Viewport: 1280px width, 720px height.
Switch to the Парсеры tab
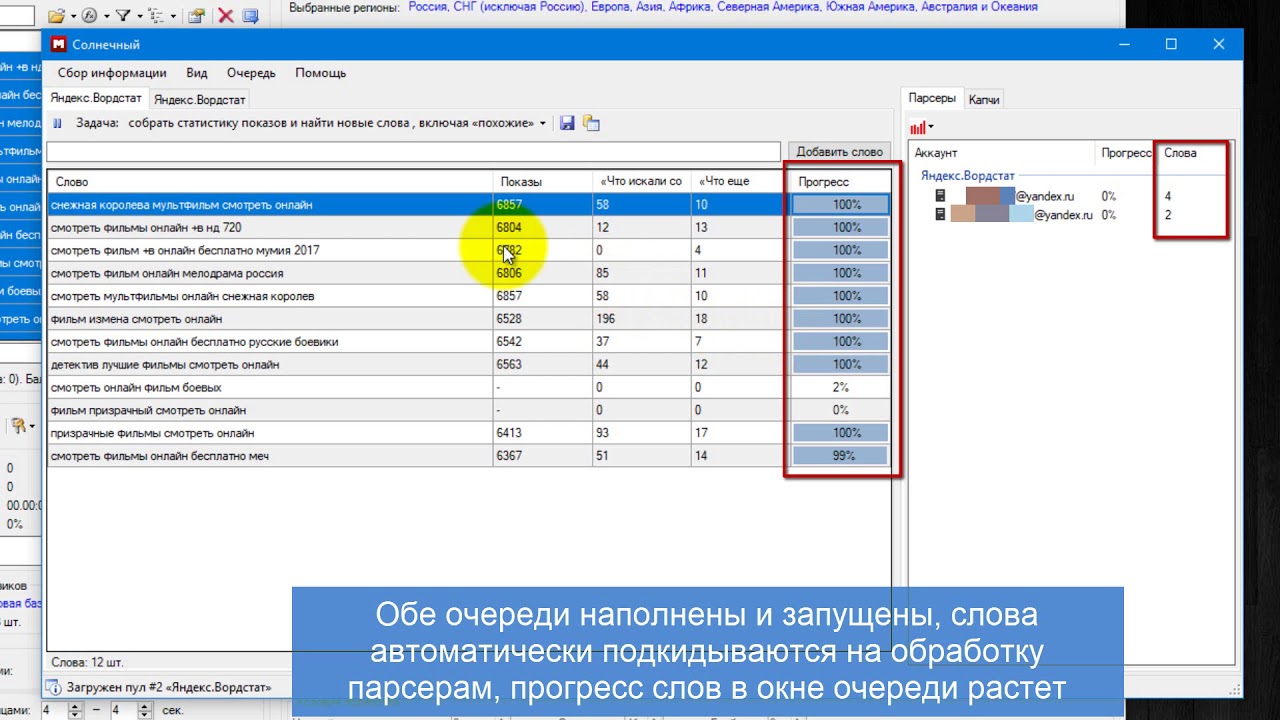click(932, 98)
